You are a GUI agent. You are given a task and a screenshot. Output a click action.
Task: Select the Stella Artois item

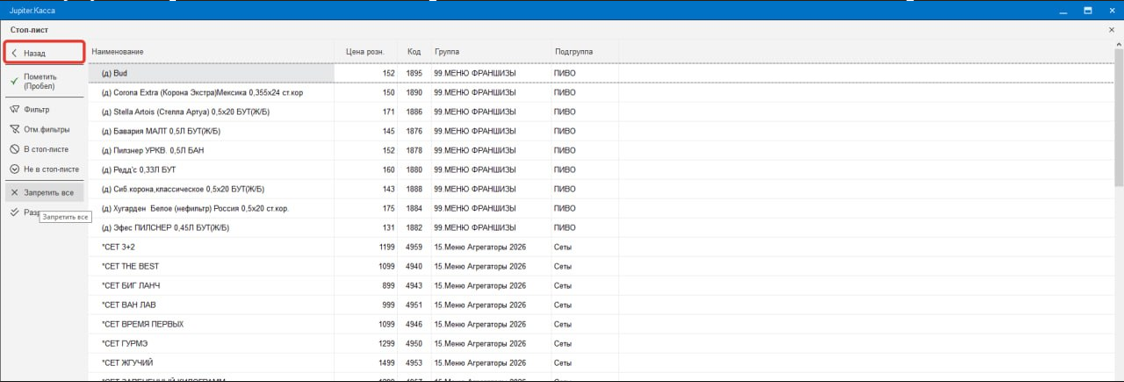[601, 112]
